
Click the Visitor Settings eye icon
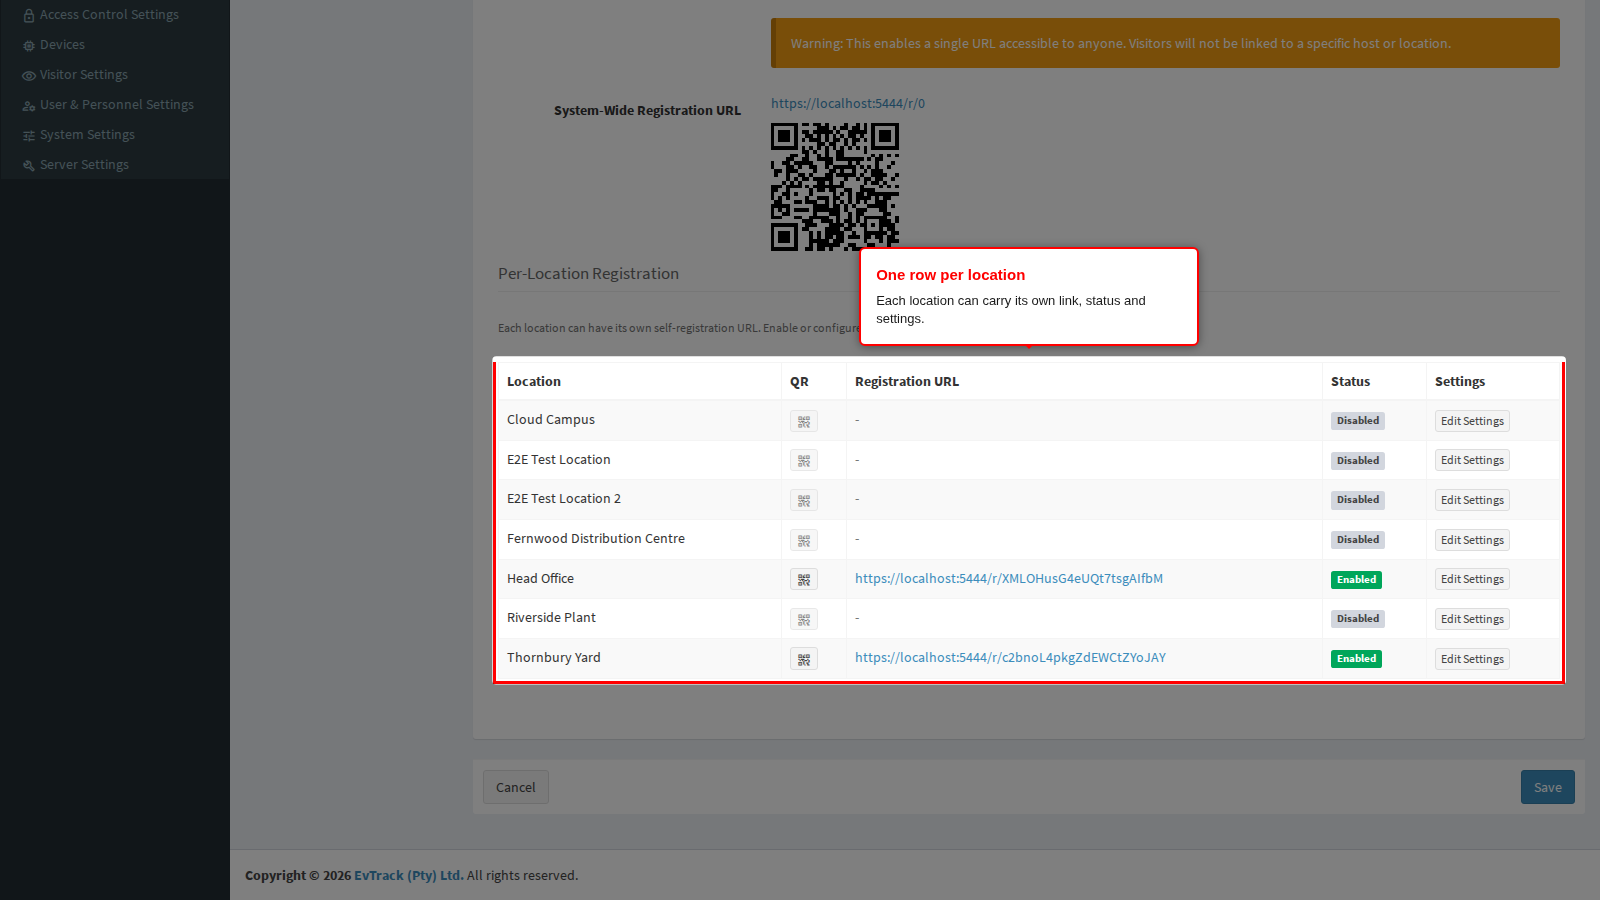coord(29,75)
